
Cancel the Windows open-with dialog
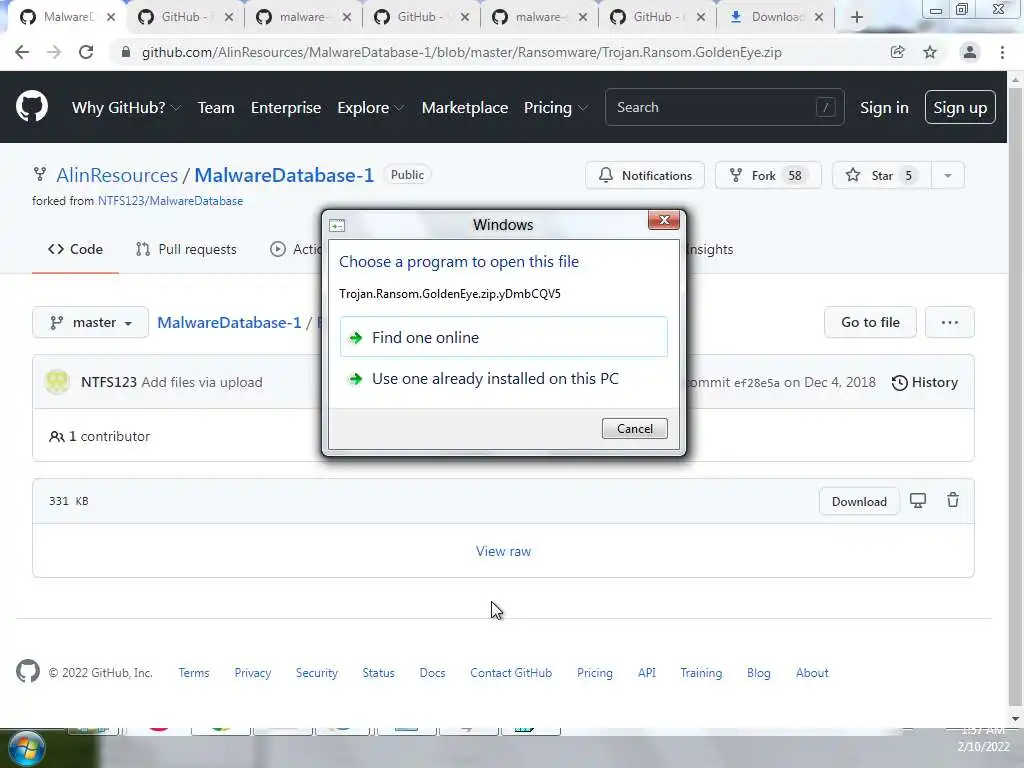click(x=634, y=428)
